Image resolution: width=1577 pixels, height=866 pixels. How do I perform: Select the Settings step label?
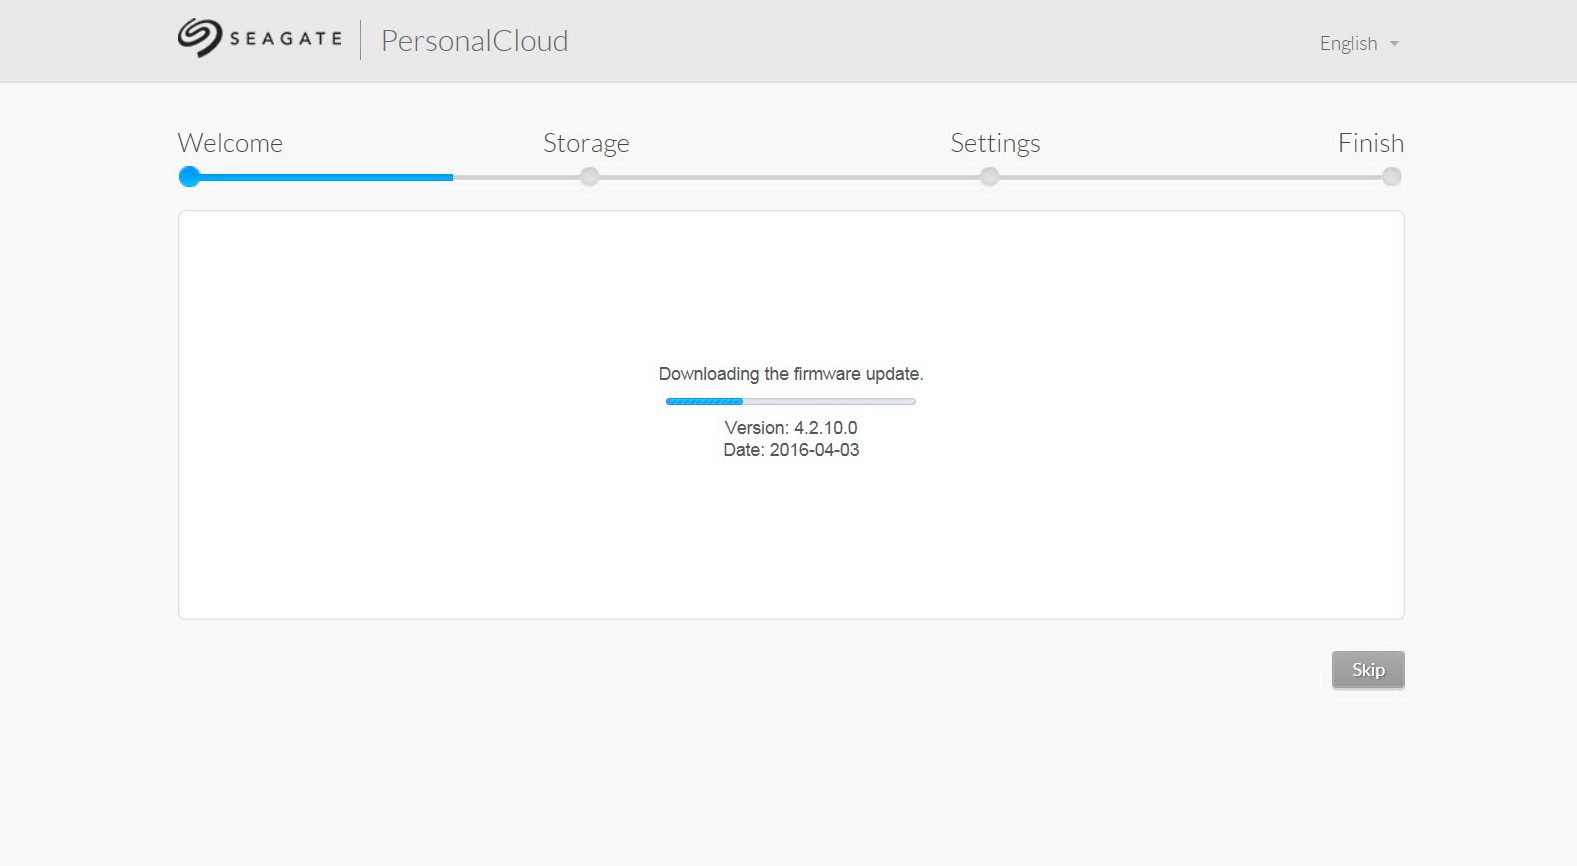pos(995,144)
